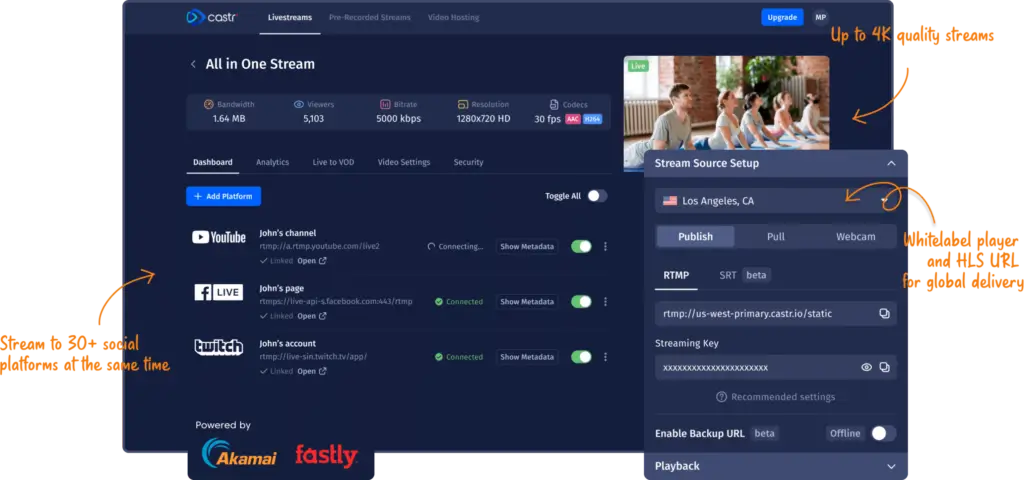Viewport: 1024px width, 480px height.
Task: Select the RTMP protocol tab
Action: (676, 275)
